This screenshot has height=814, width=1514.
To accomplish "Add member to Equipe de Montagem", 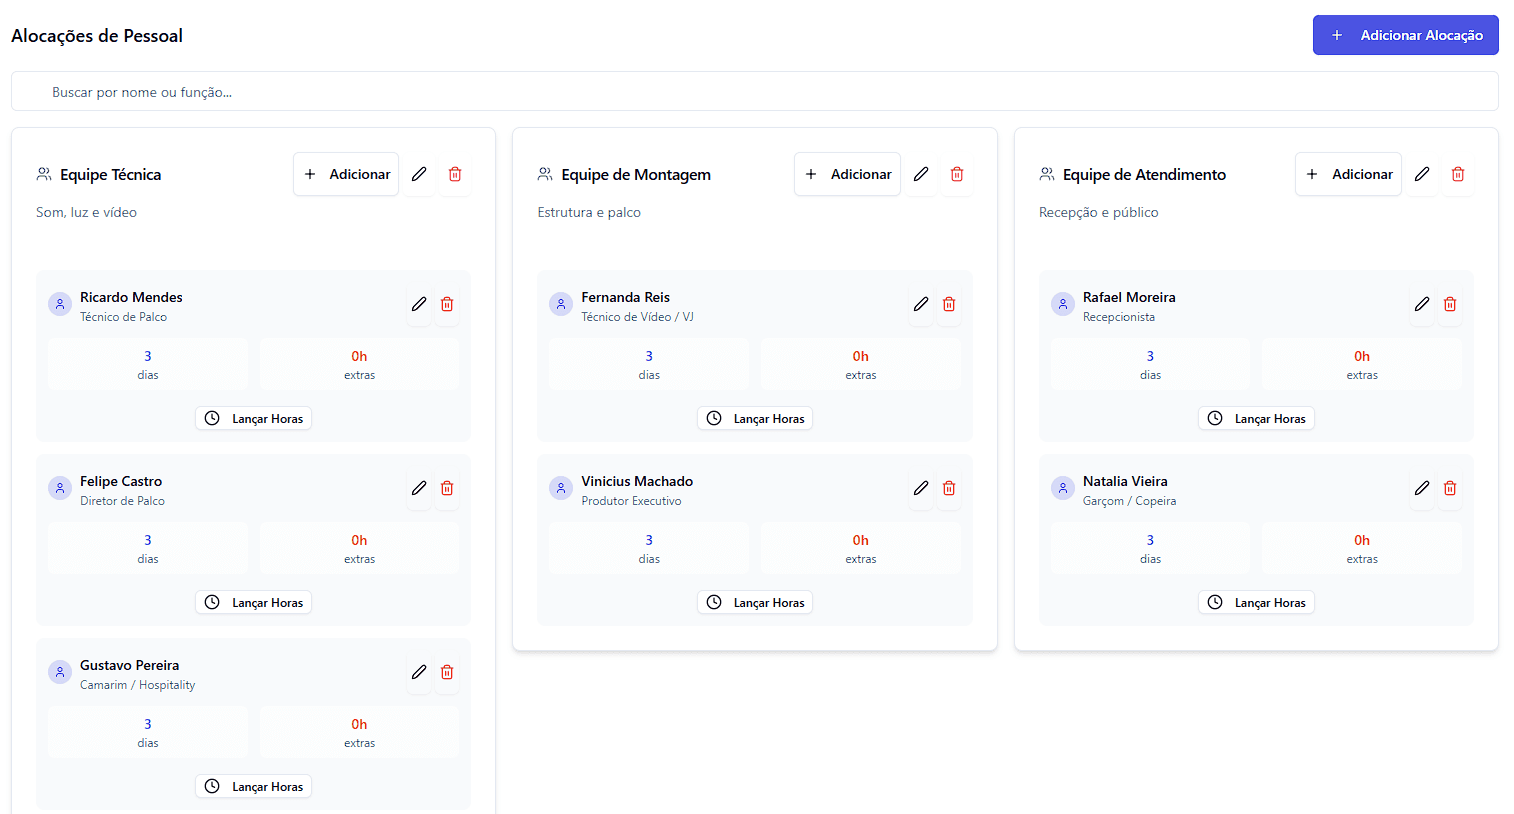I will click(847, 174).
